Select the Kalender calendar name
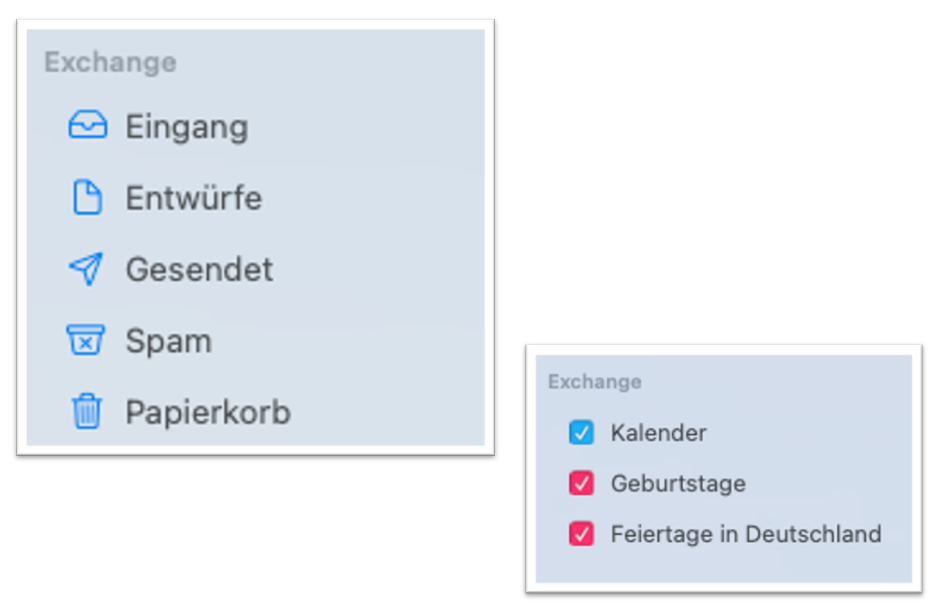The width and height of the screenshot is (943, 603). 659,433
